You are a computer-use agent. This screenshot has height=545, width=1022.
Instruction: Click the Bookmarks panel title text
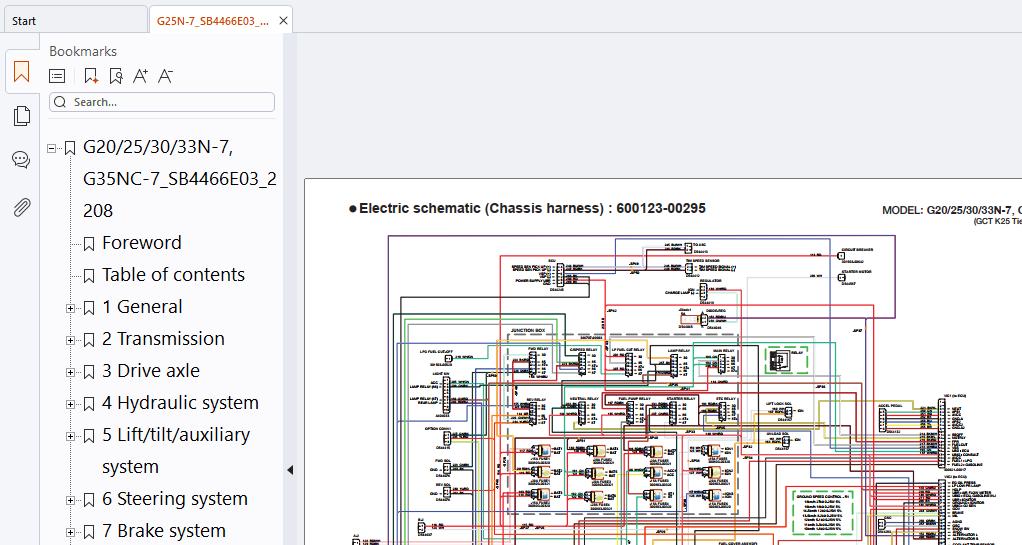83,51
